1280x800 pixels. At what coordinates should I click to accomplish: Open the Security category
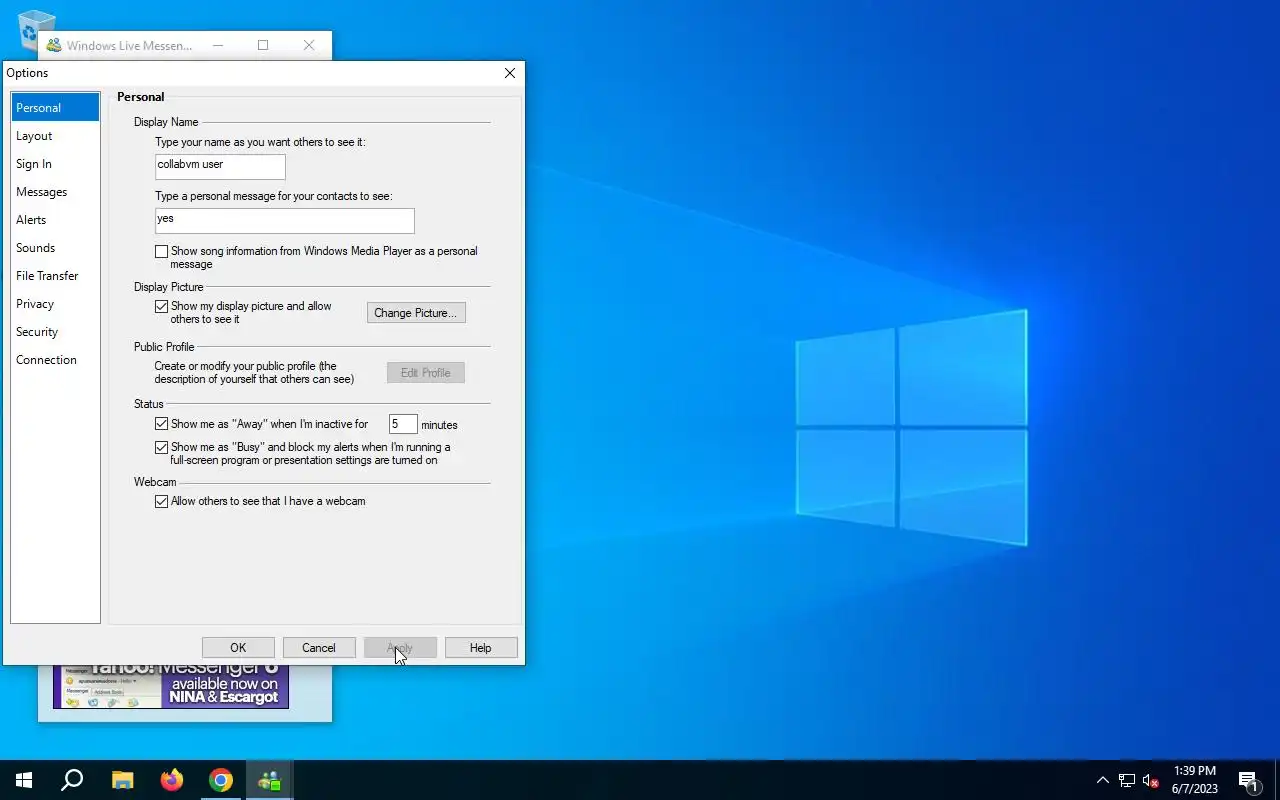pos(55,332)
